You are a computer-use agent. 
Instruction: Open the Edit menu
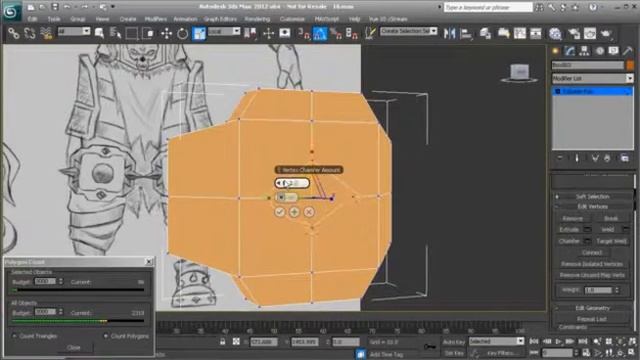click(x=32, y=19)
